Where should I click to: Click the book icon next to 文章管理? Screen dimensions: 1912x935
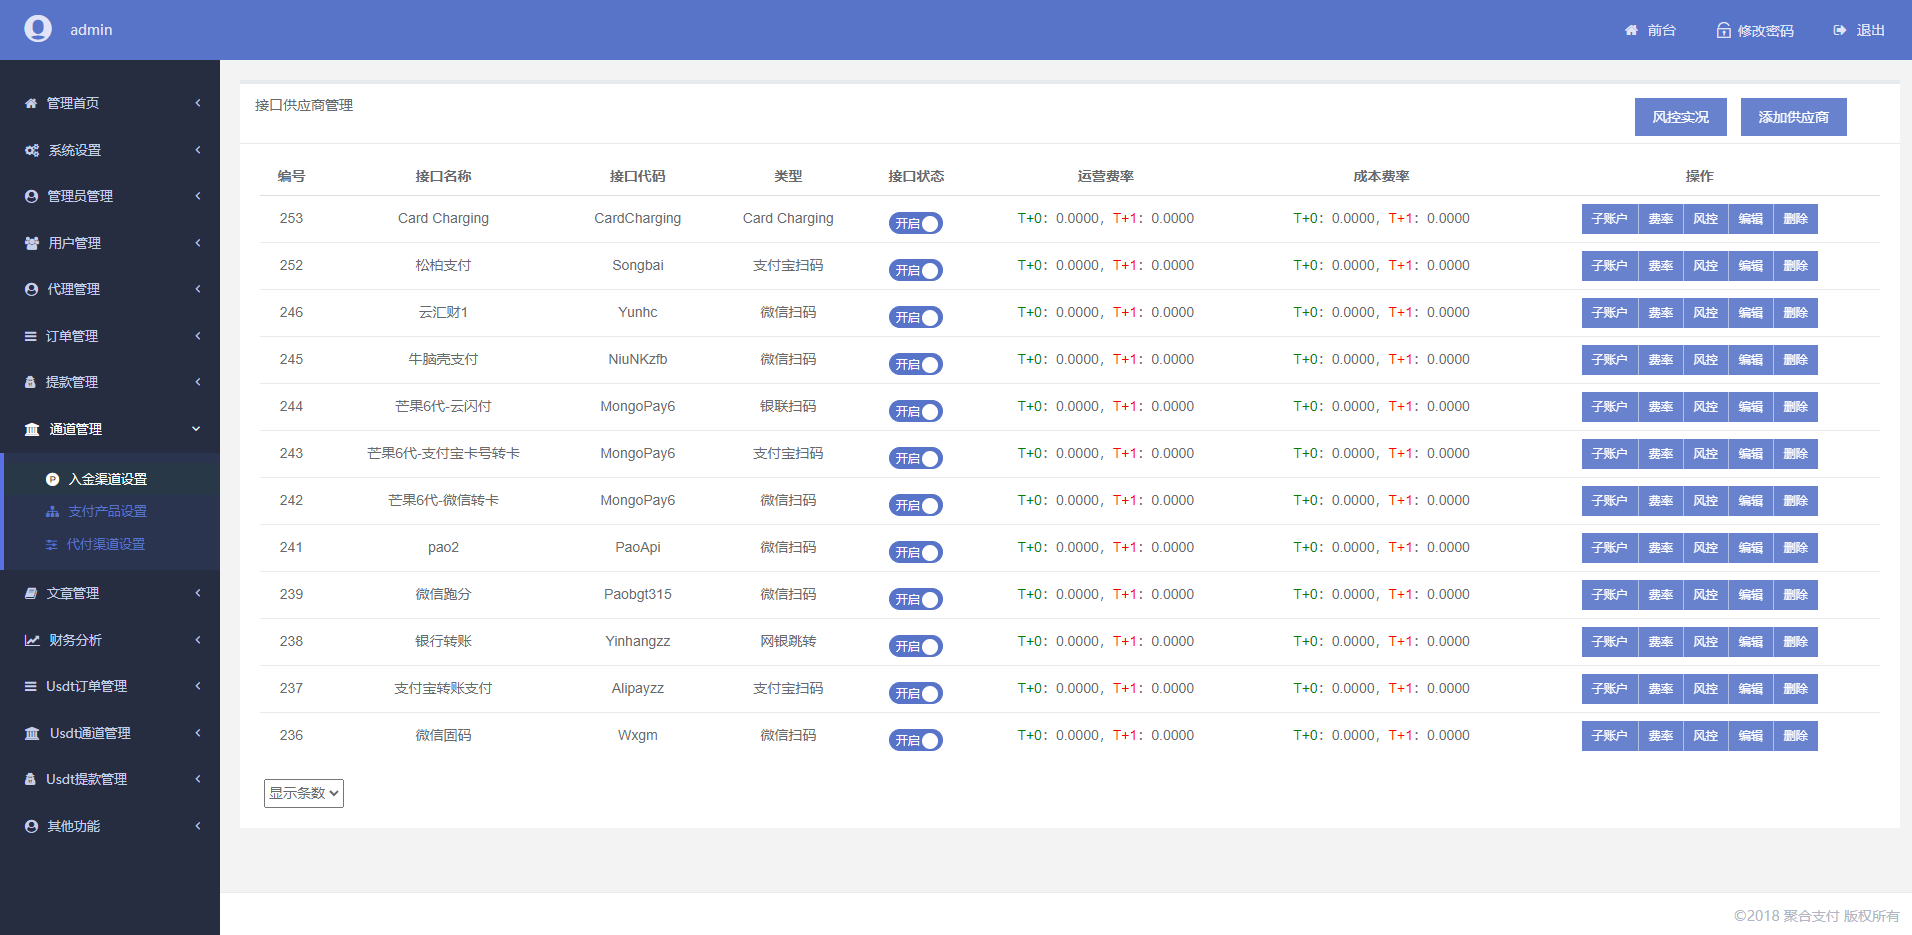31,593
